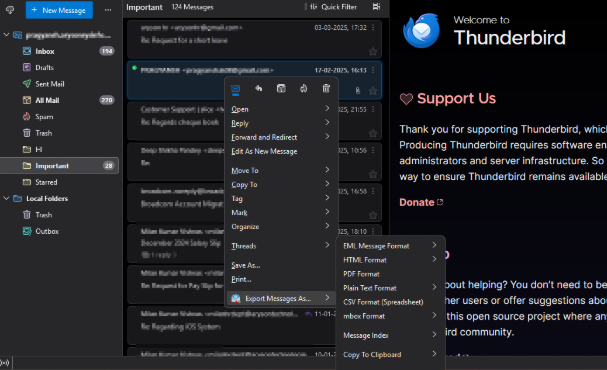Screen dimensions: 607x370
Task: Select Print... in context menu
Action: click(x=281, y=279)
